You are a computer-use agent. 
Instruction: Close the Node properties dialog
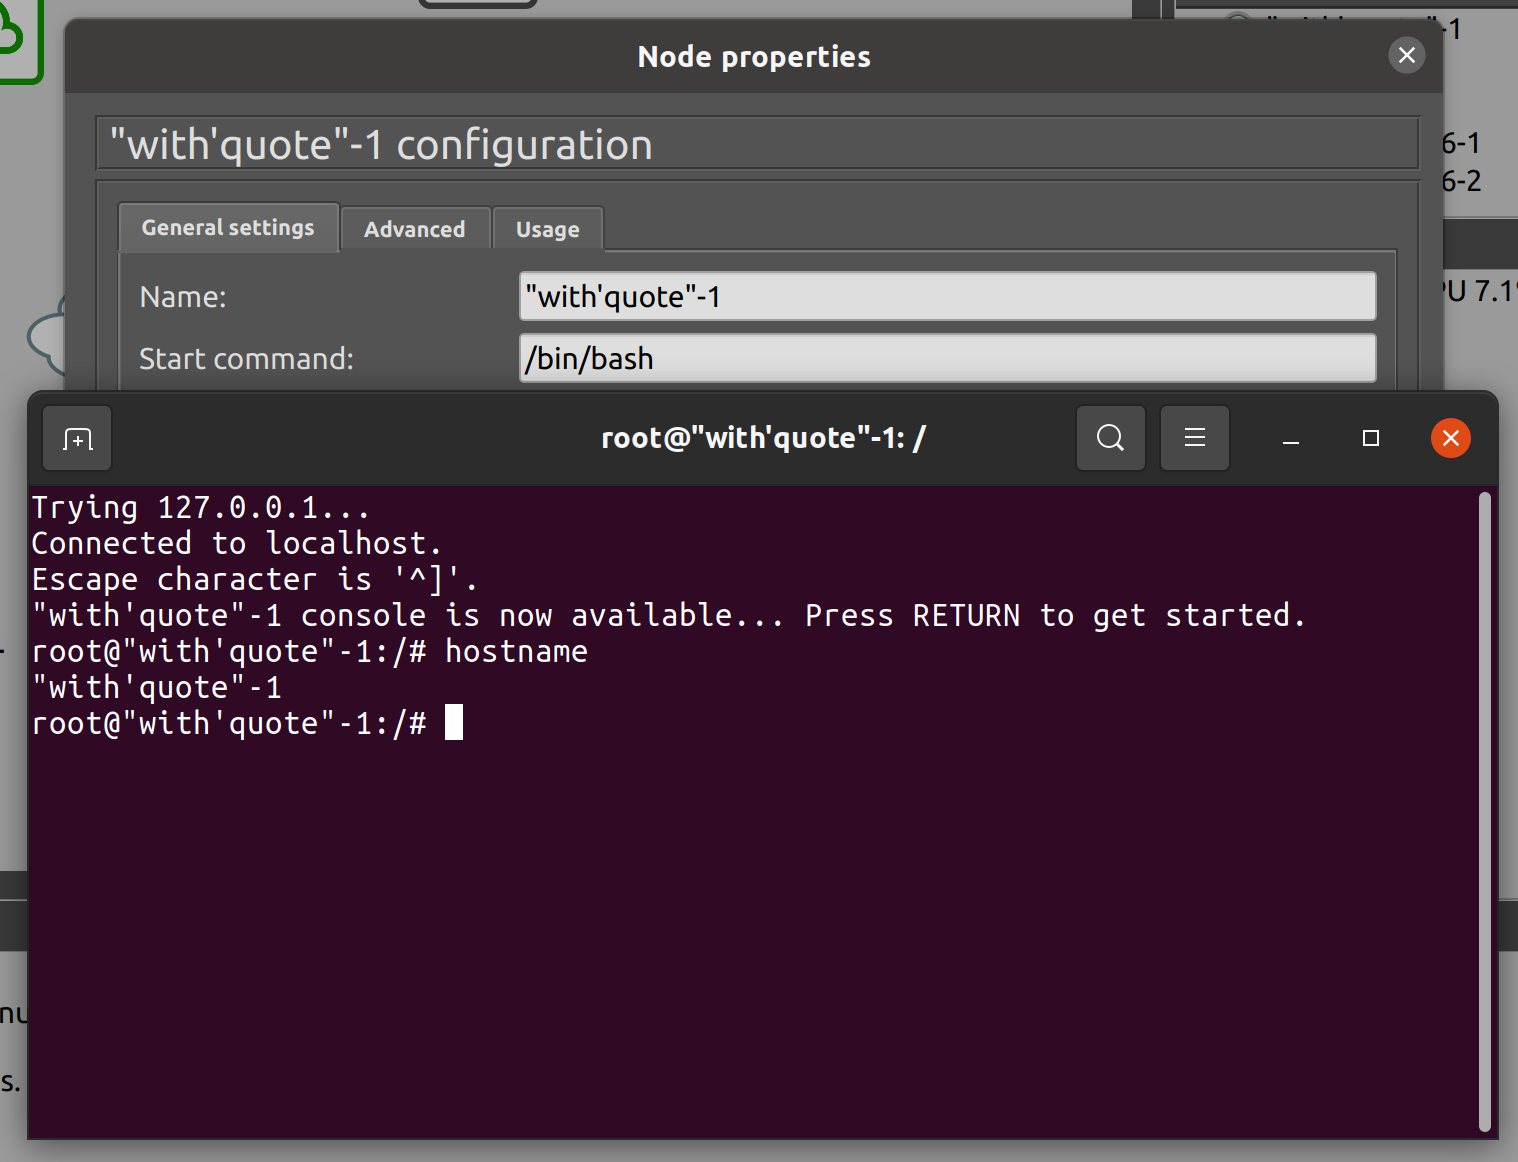click(1407, 55)
